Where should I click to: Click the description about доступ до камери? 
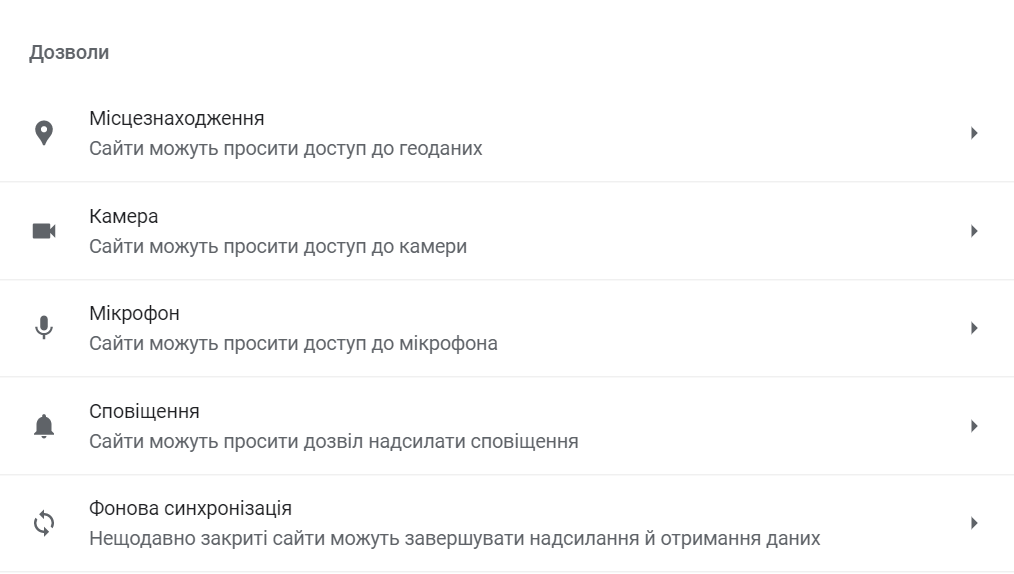tap(278, 246)
